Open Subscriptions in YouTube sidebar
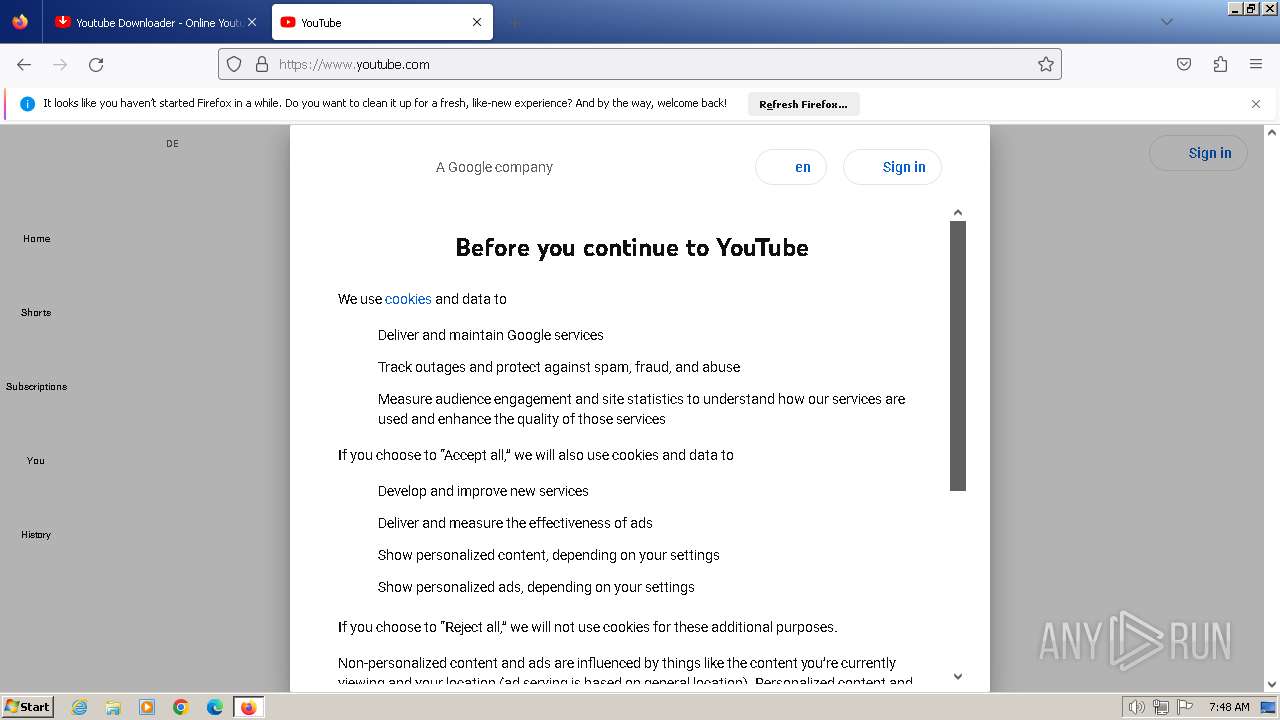Image resolution: width=1280 pixels, height=720 pixels. coord(36,386)
